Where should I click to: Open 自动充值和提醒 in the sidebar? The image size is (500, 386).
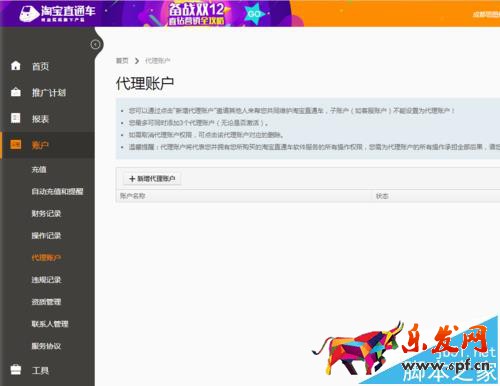pyautogui.click(x=57, y=191)
